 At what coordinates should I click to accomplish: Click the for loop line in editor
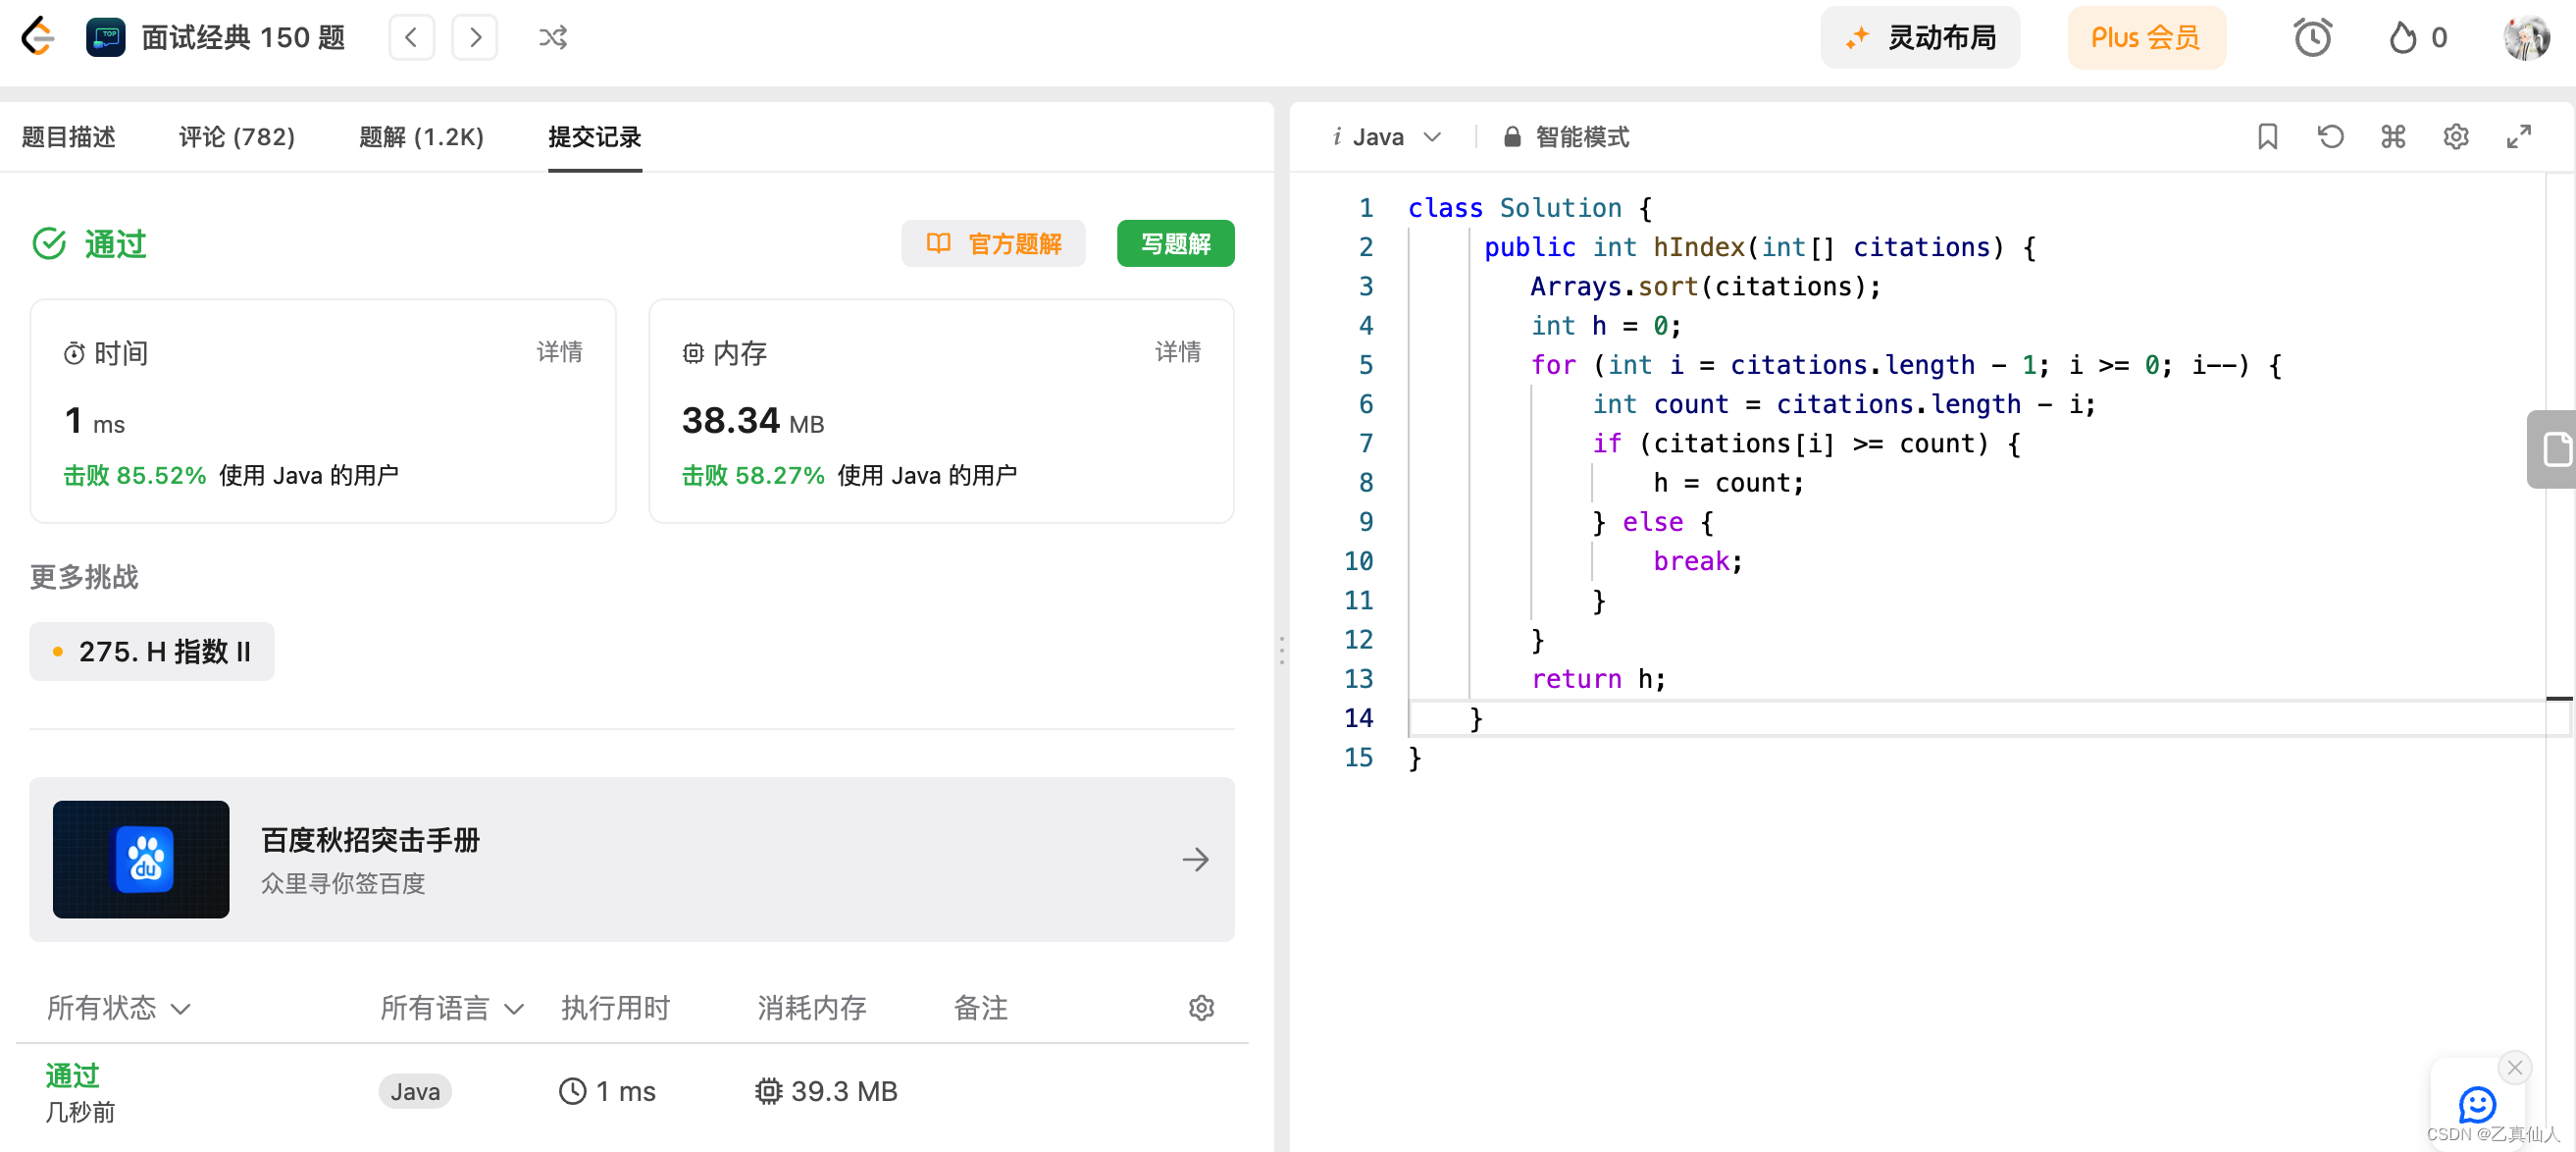[x=1906, y=365]
